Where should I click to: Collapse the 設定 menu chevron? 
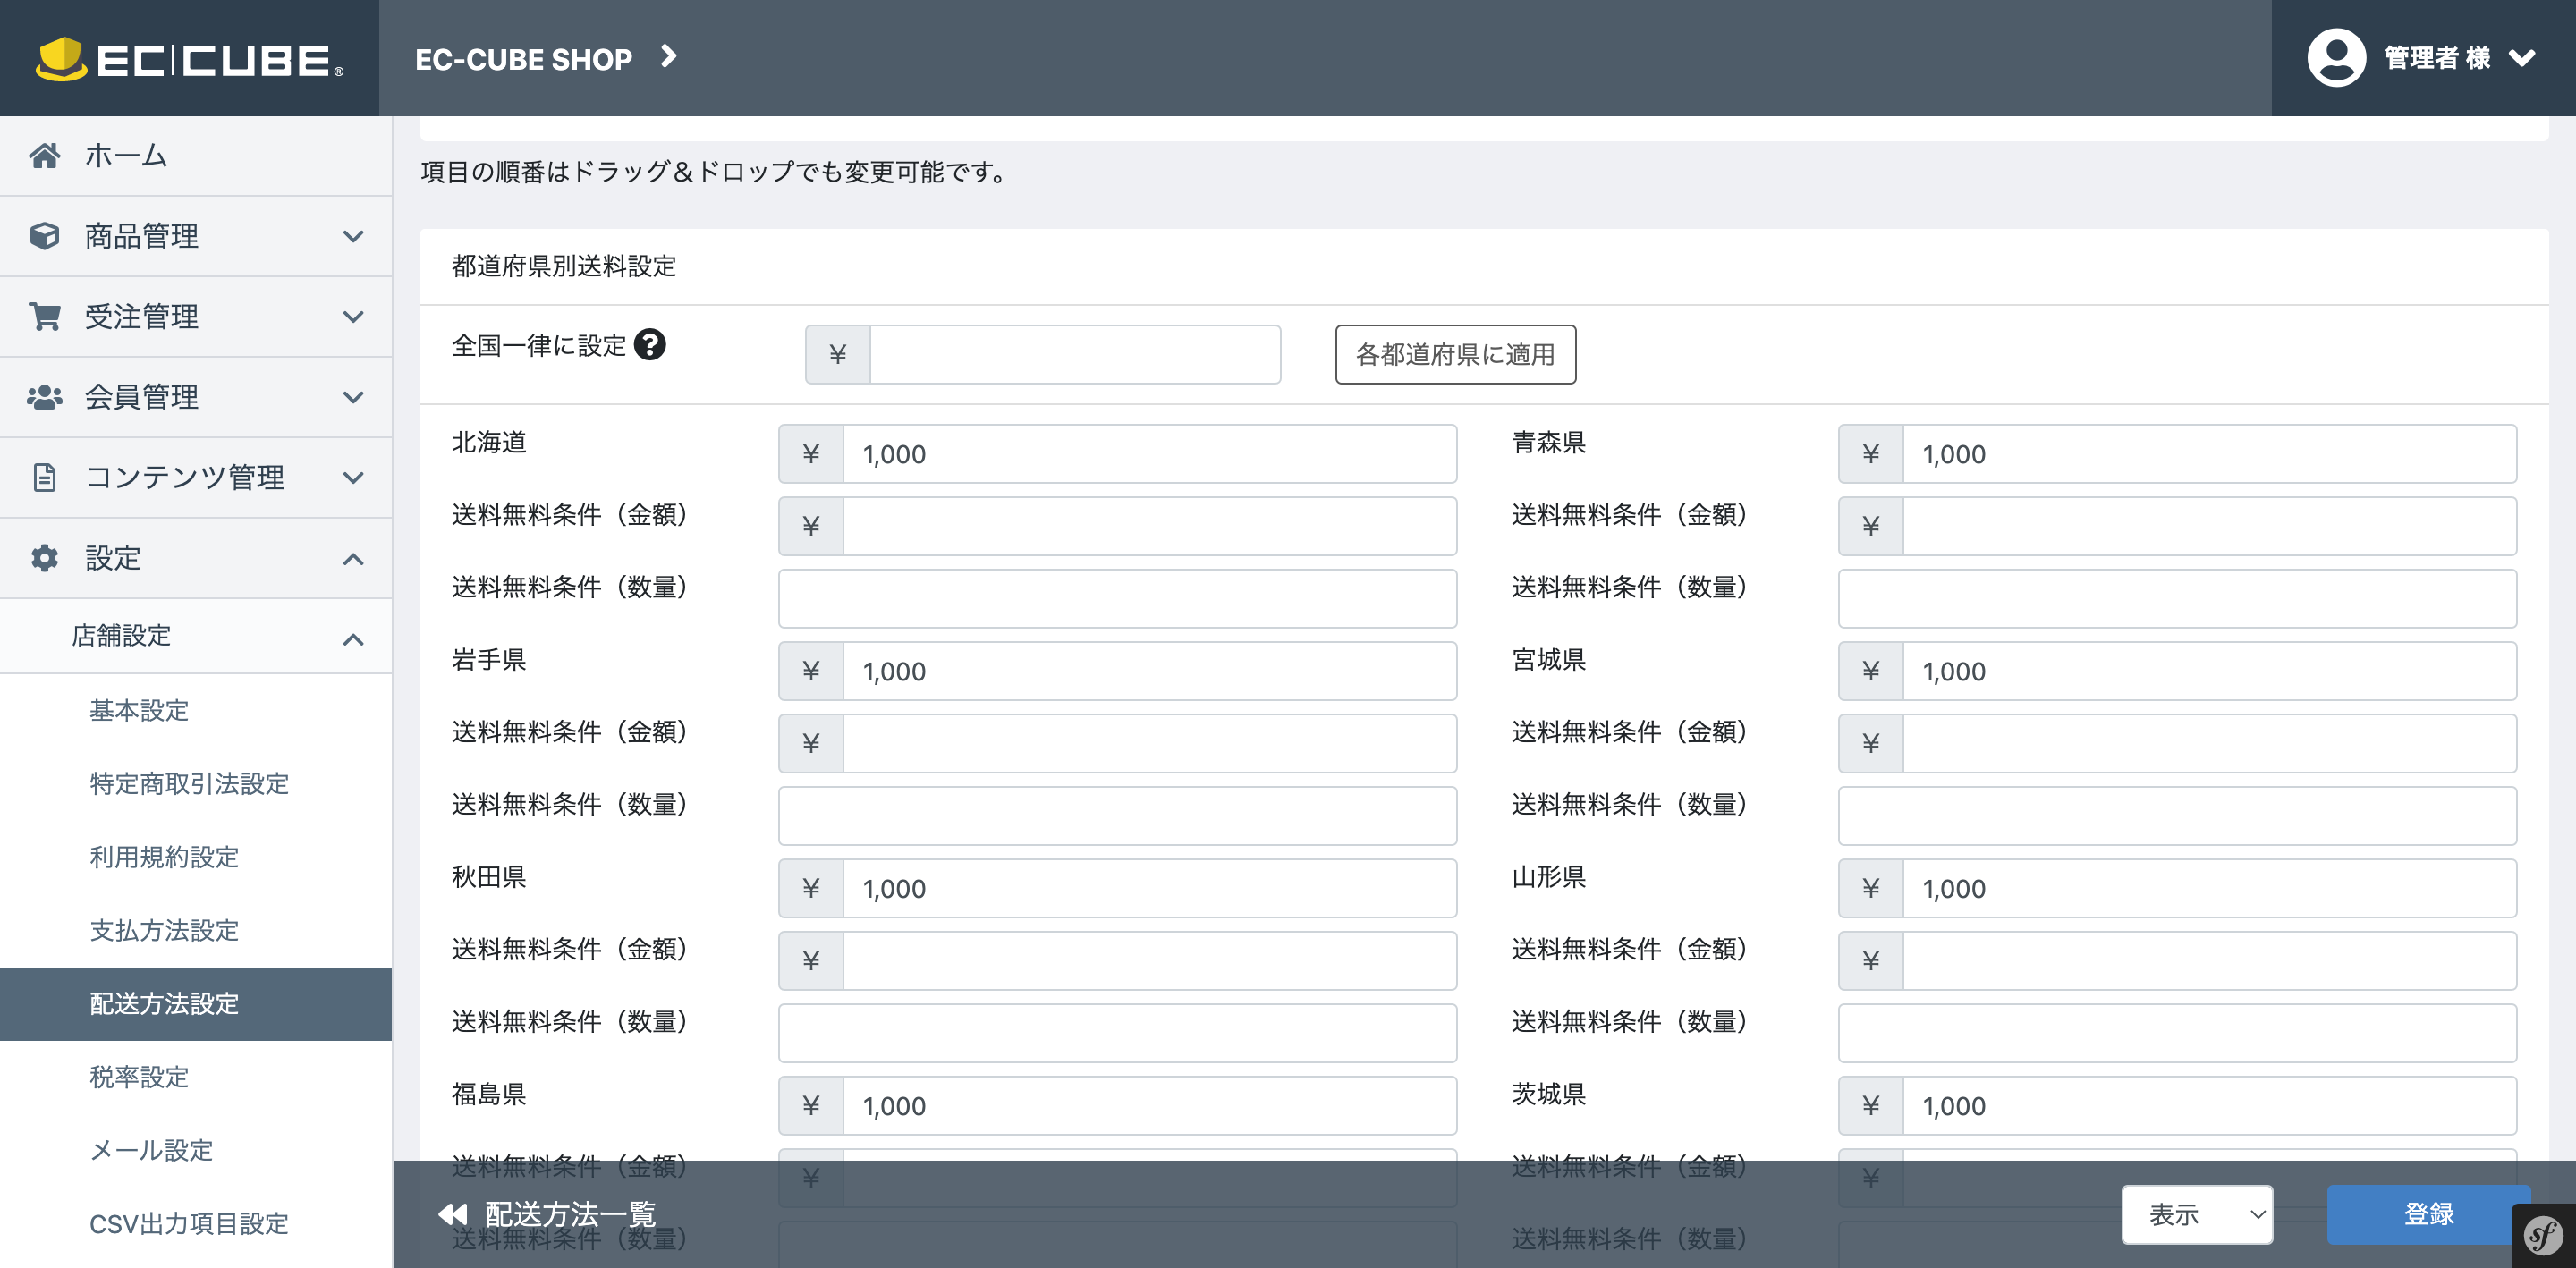click(x=353, y=559)
